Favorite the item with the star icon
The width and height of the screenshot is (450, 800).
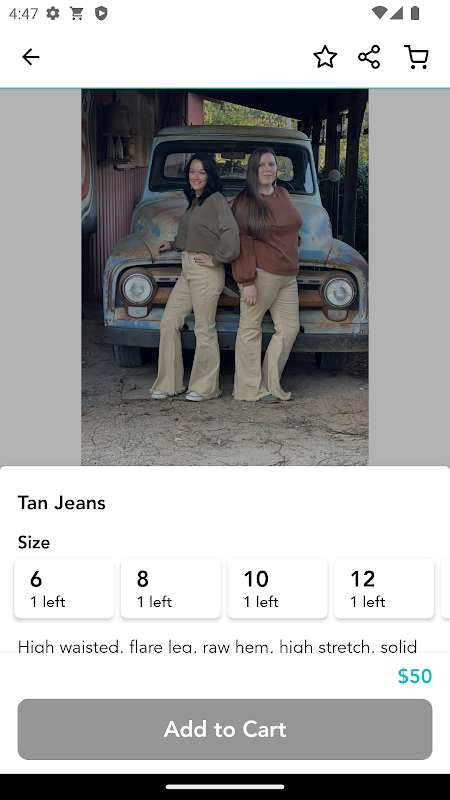click(325, 57)
